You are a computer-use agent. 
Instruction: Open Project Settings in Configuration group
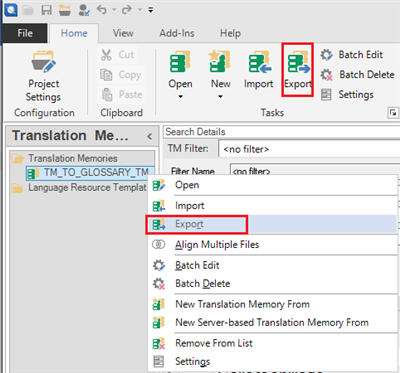(x=43, y=76)
